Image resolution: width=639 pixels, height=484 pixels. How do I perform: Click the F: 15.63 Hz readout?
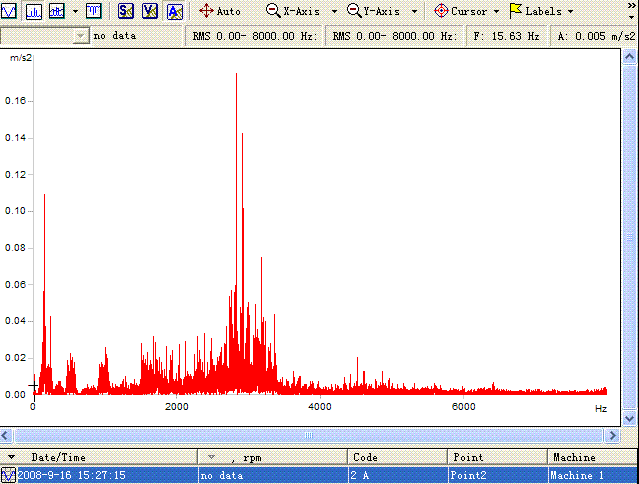[x=507, y=36]
